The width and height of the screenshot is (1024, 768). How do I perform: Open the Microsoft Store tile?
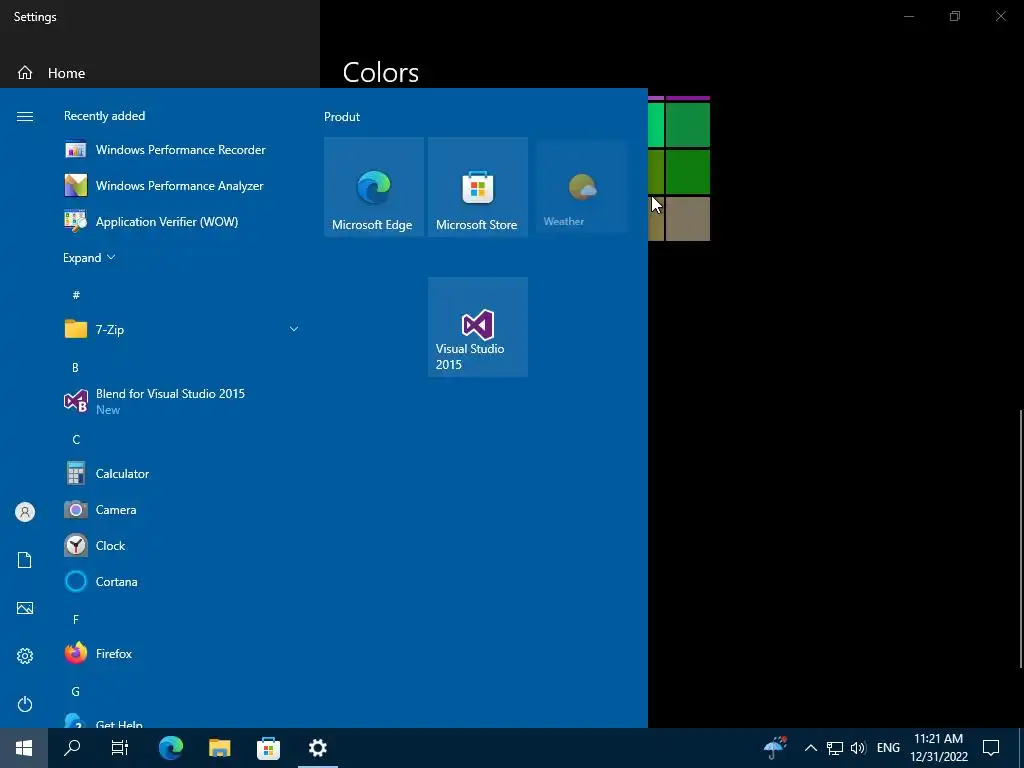click(x=477, y=187)
